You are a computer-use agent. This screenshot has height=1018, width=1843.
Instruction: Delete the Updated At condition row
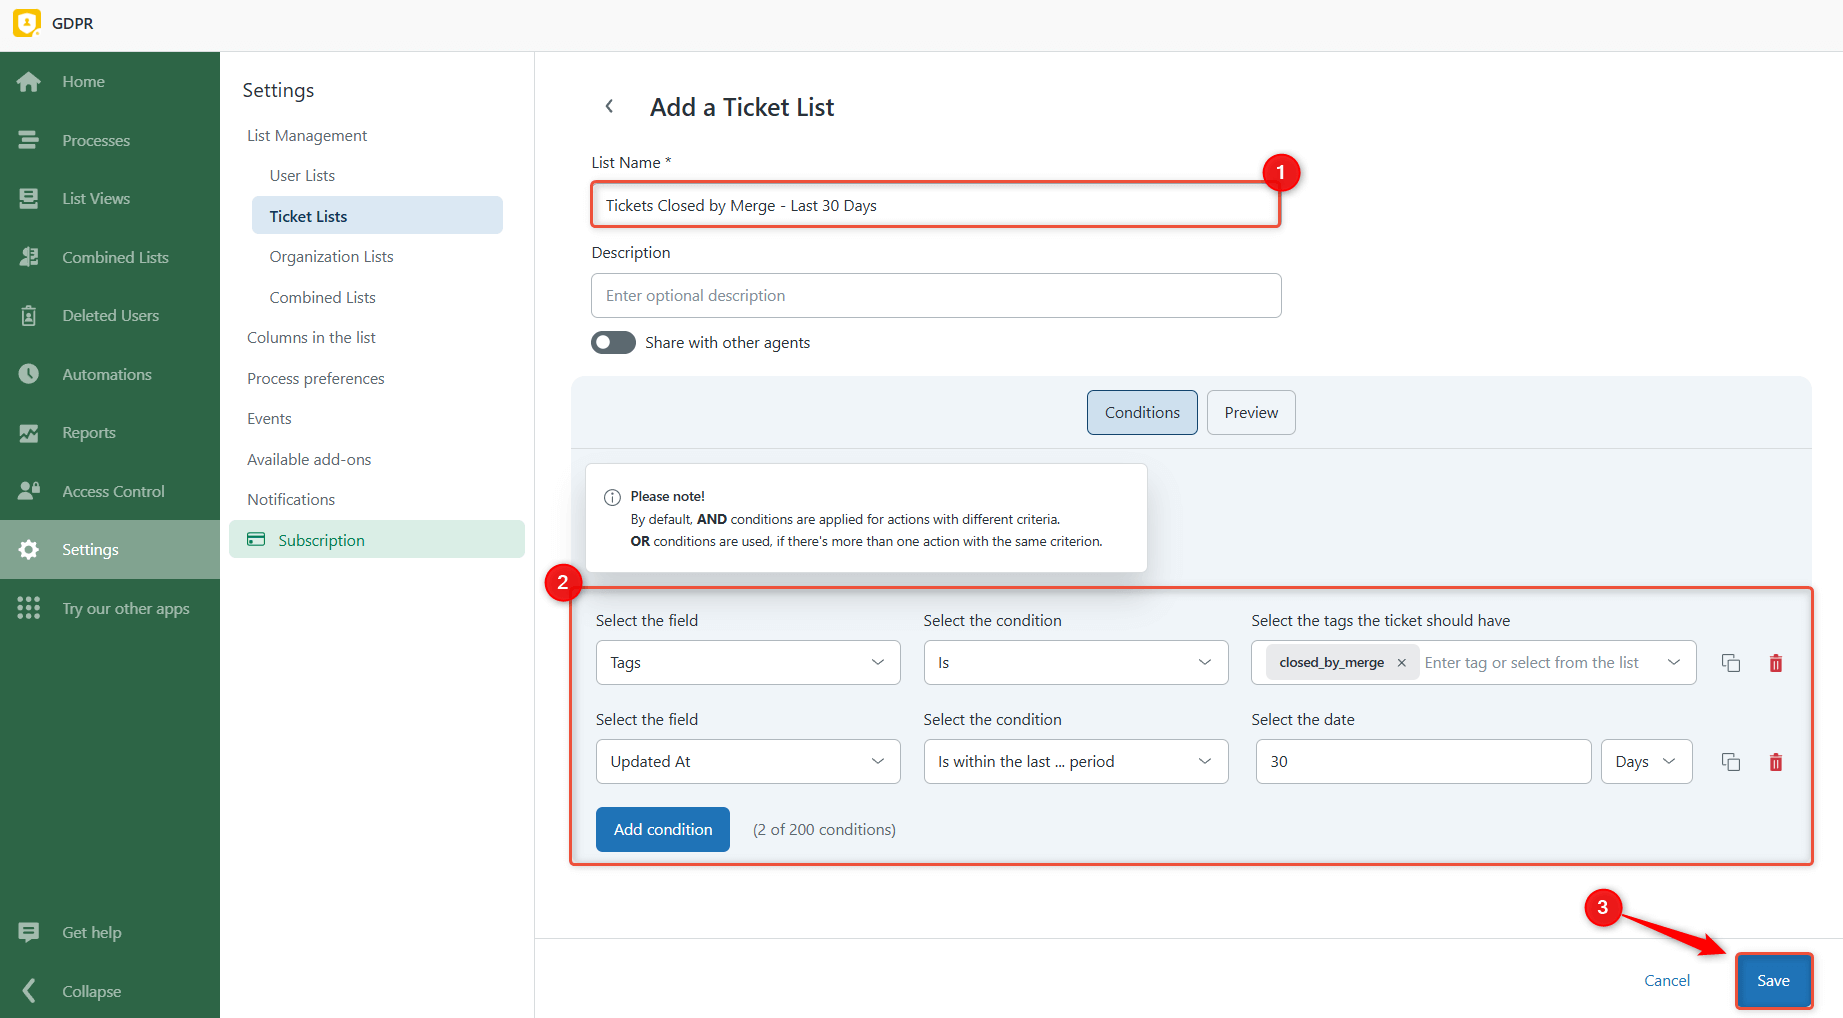point(1775,762)
